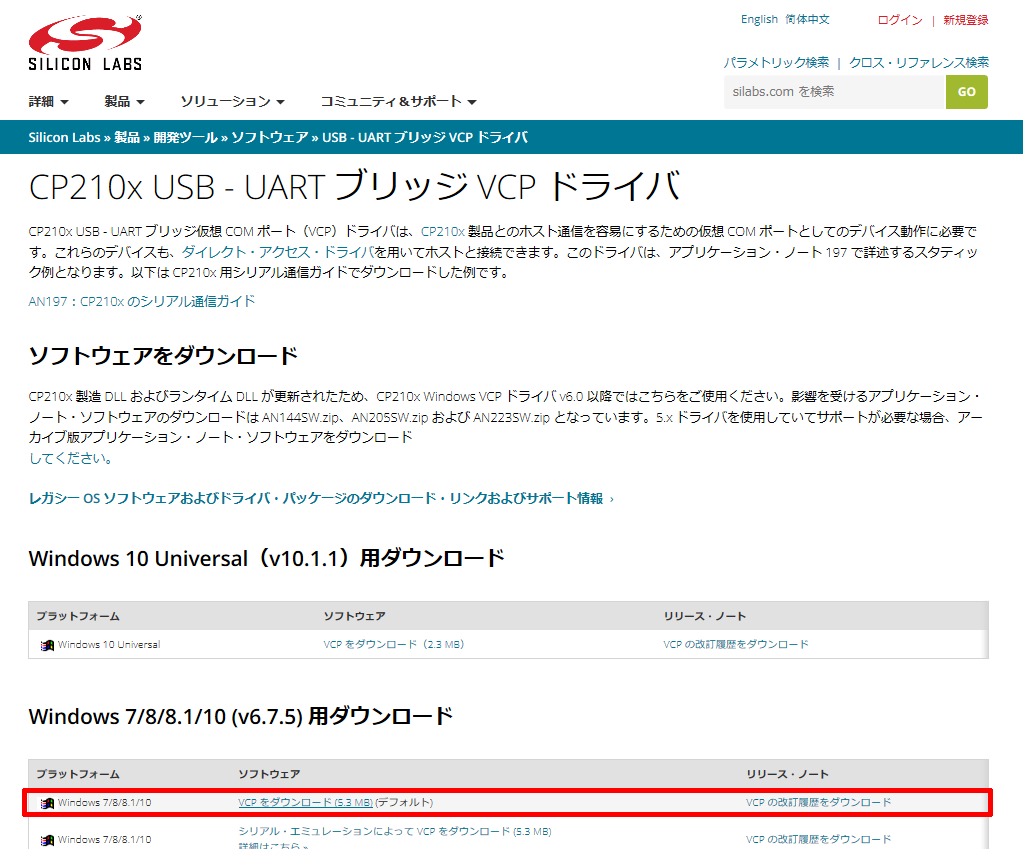Switch the site language to English
This screenshot has width=1023, height=849.
coord(759,20)
